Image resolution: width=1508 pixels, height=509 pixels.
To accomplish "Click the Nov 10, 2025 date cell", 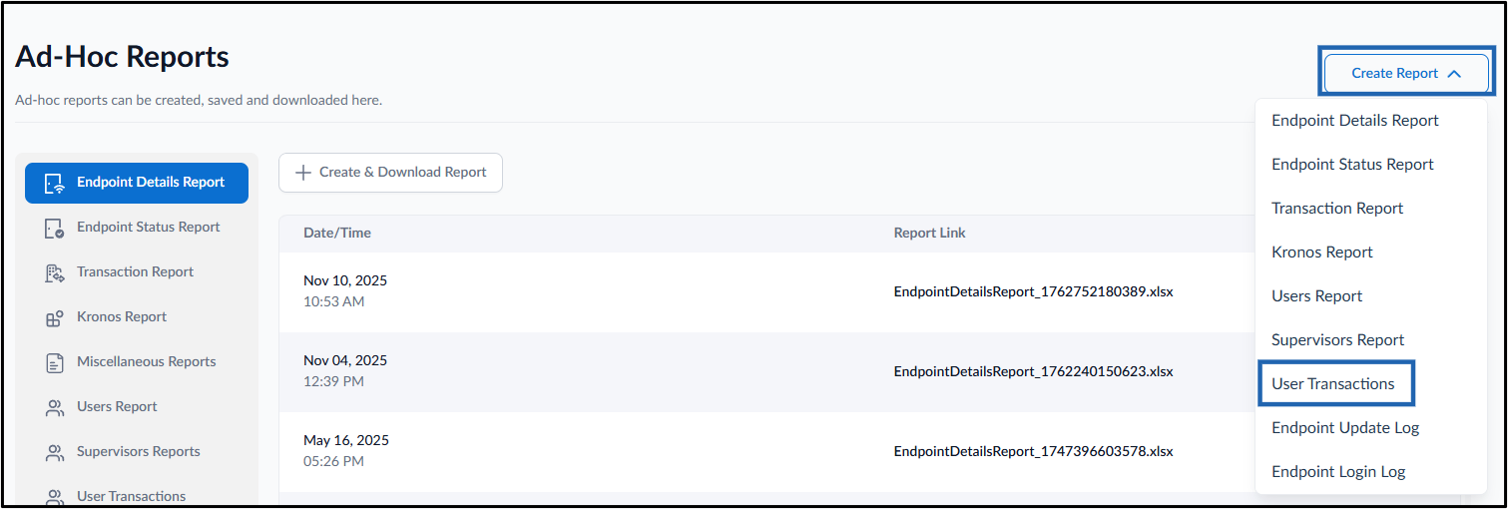I will 345,281.
